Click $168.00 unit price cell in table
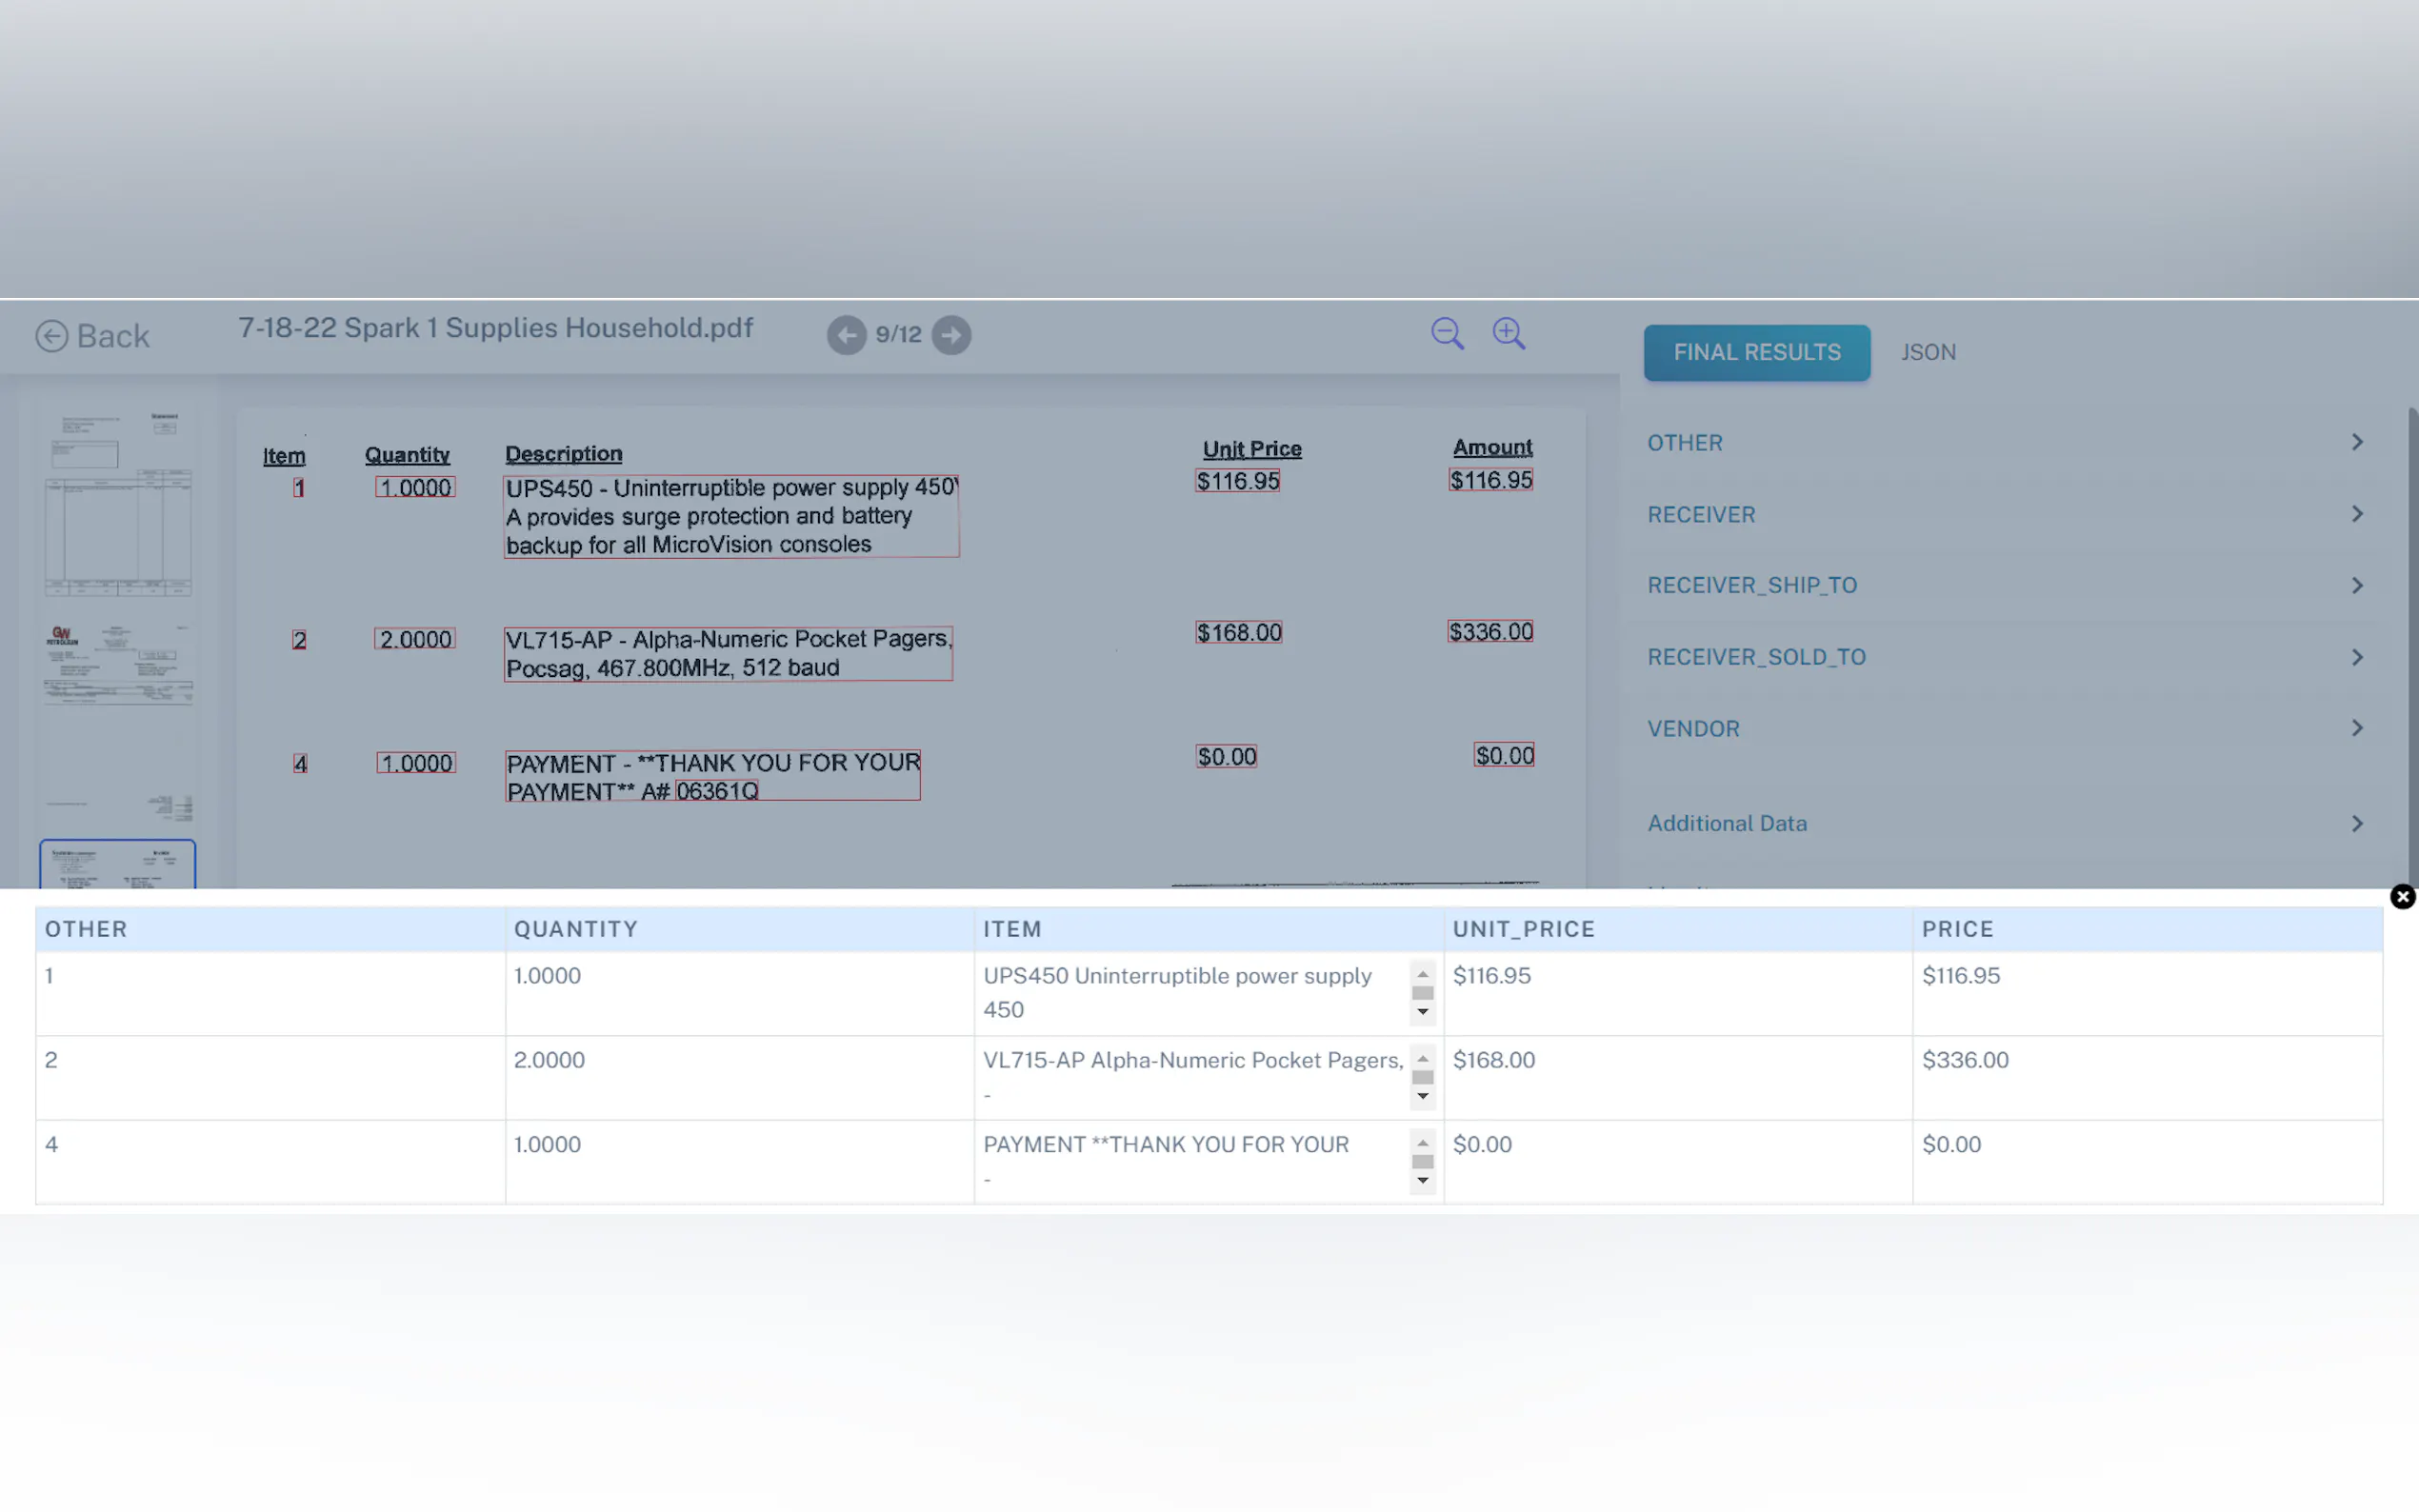The height and width of the screenshot is (1512, 2419). (1494, 1060)
